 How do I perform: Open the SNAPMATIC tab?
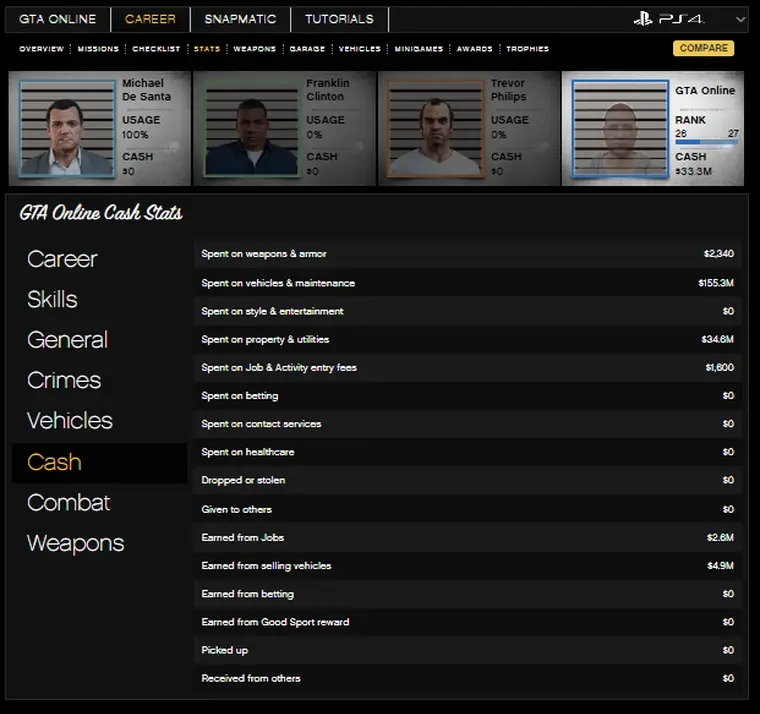238,19
